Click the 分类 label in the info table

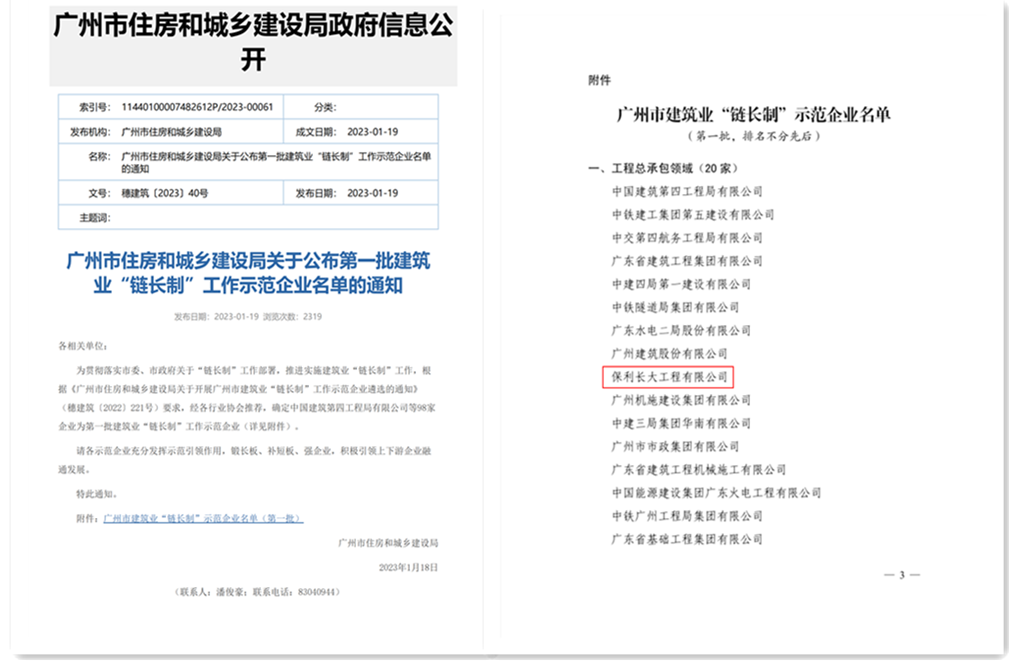tap(325, 107)
